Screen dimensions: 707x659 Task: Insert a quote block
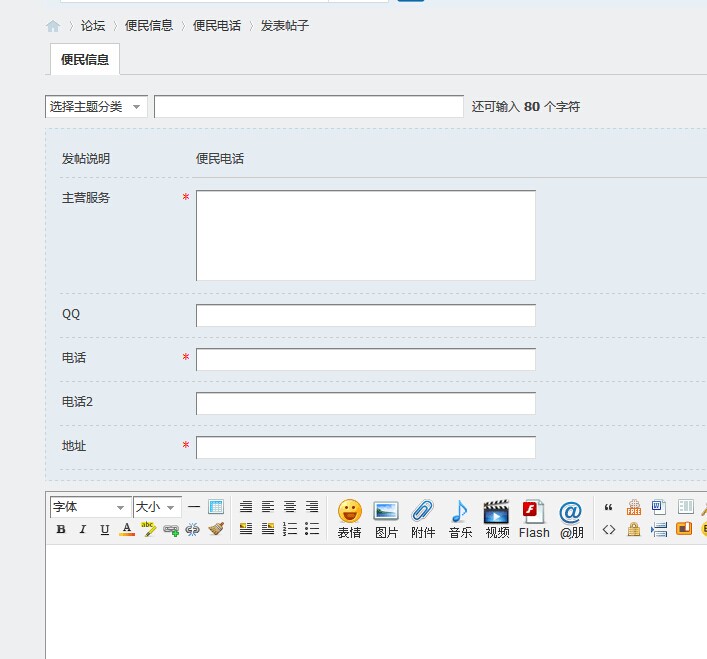coord(608,507)
